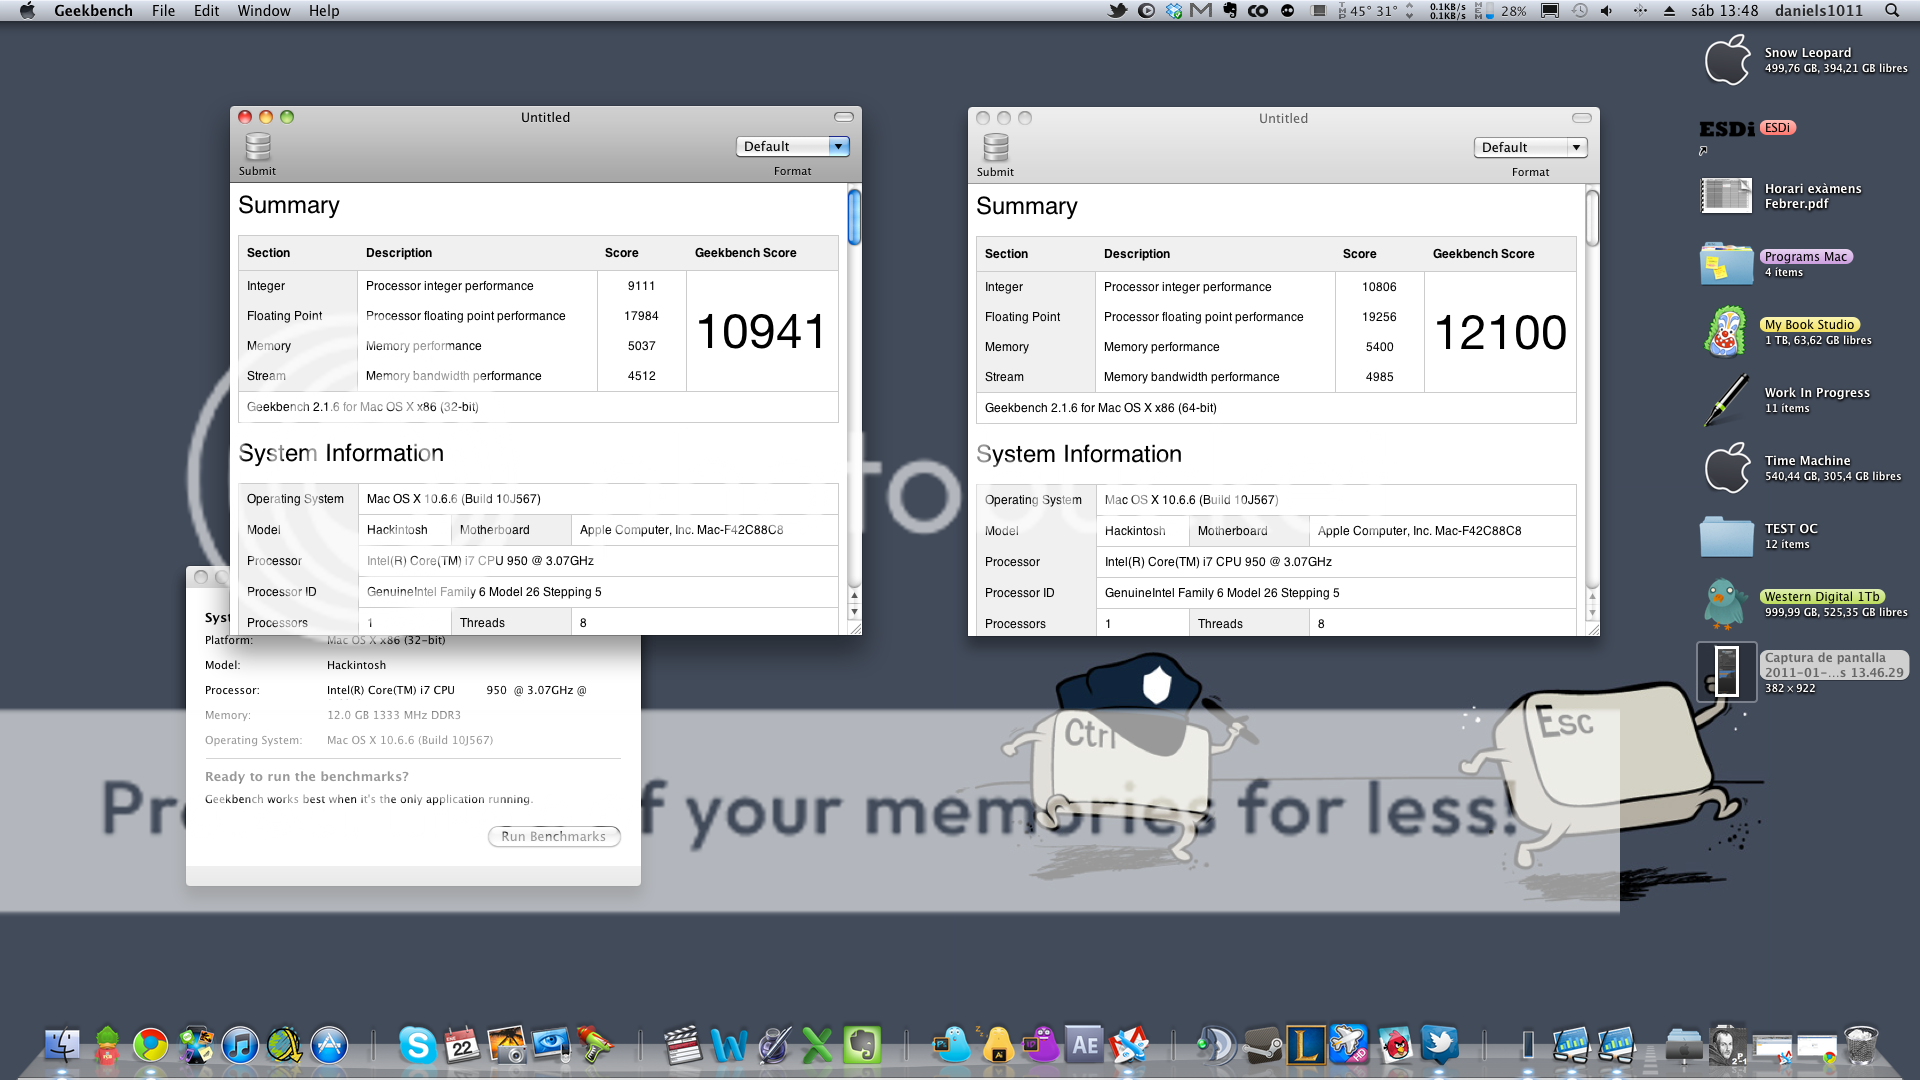The width and height of the screenshot is (1920, 1080).
Task: Launch Microsoft Excel from the dock
Action: 817,1045
